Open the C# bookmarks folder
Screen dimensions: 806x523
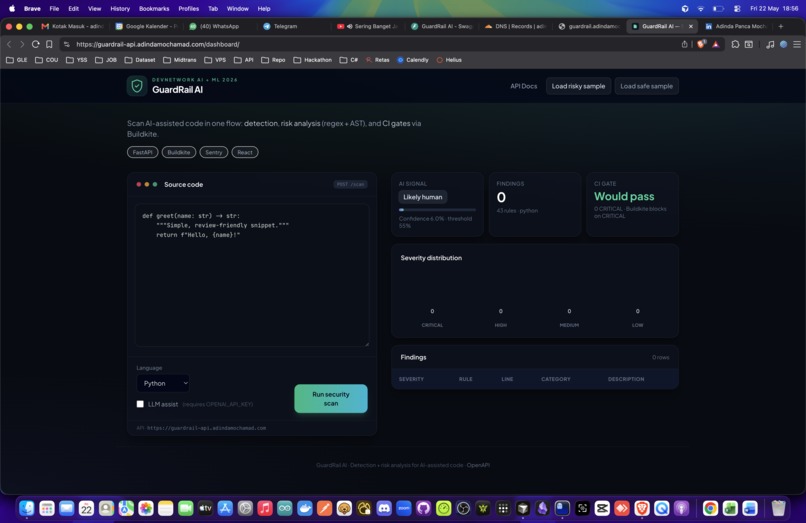(349, 60)
